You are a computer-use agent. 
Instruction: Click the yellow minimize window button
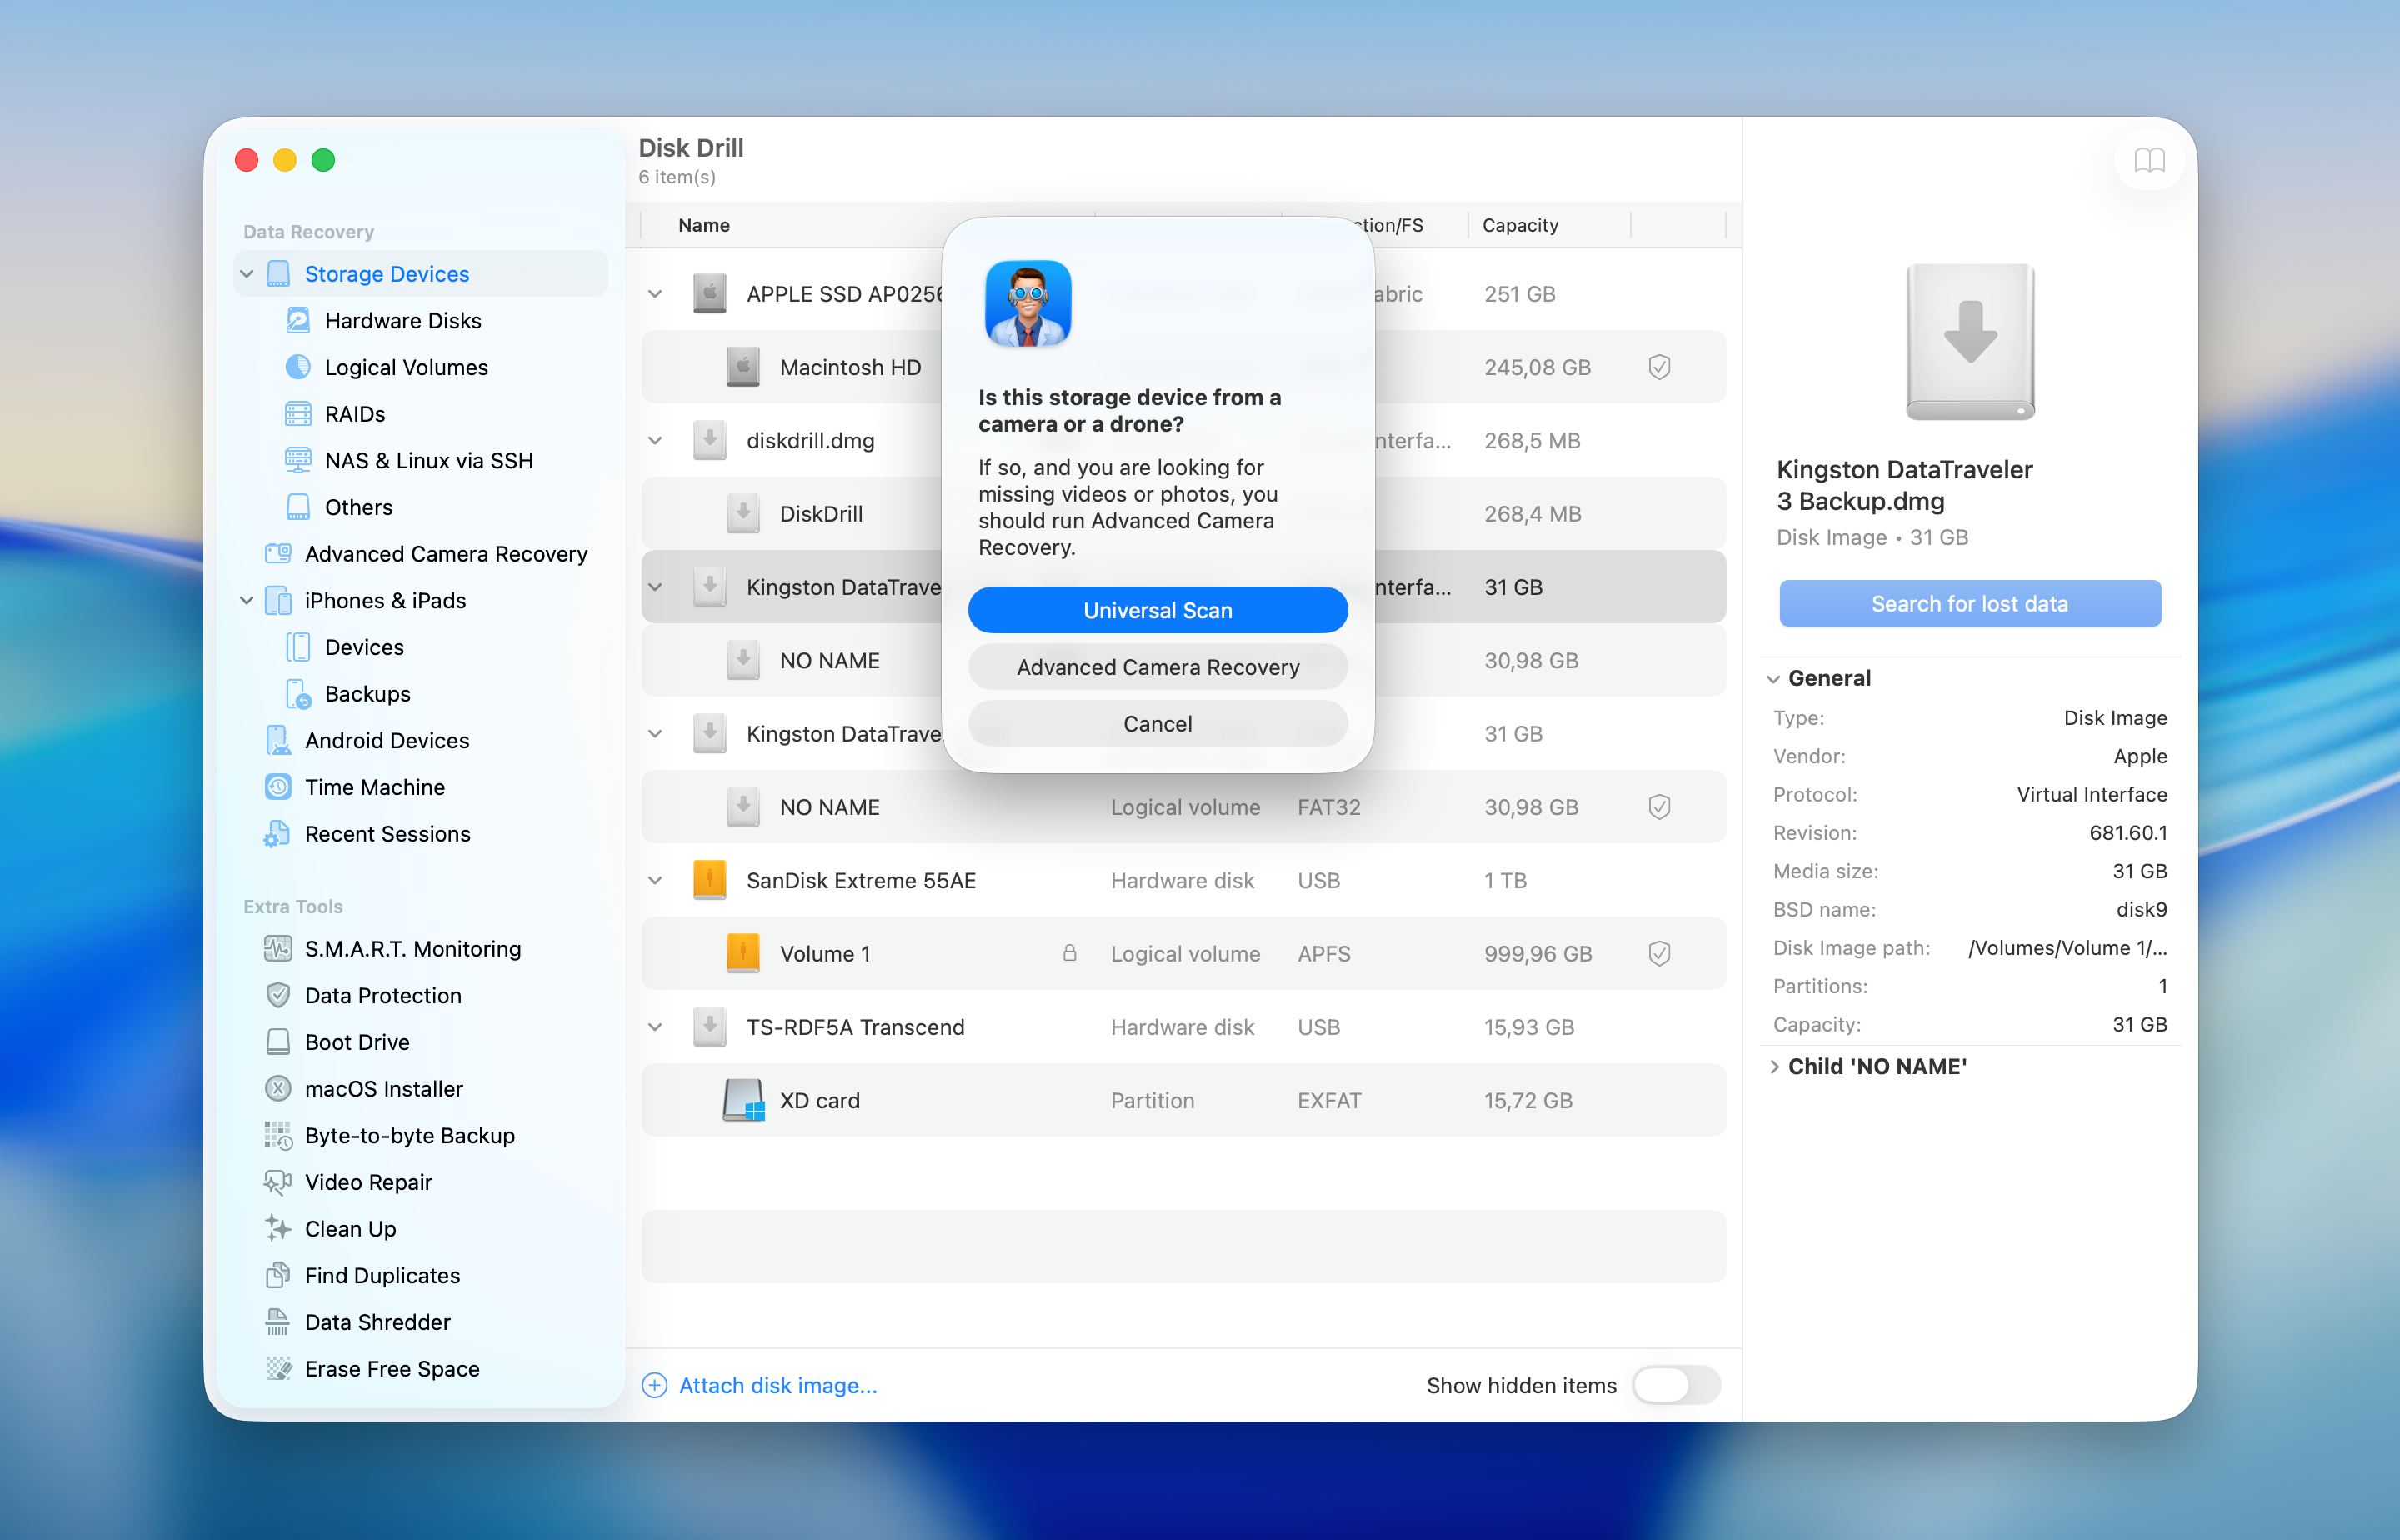[x=285, y=160]
